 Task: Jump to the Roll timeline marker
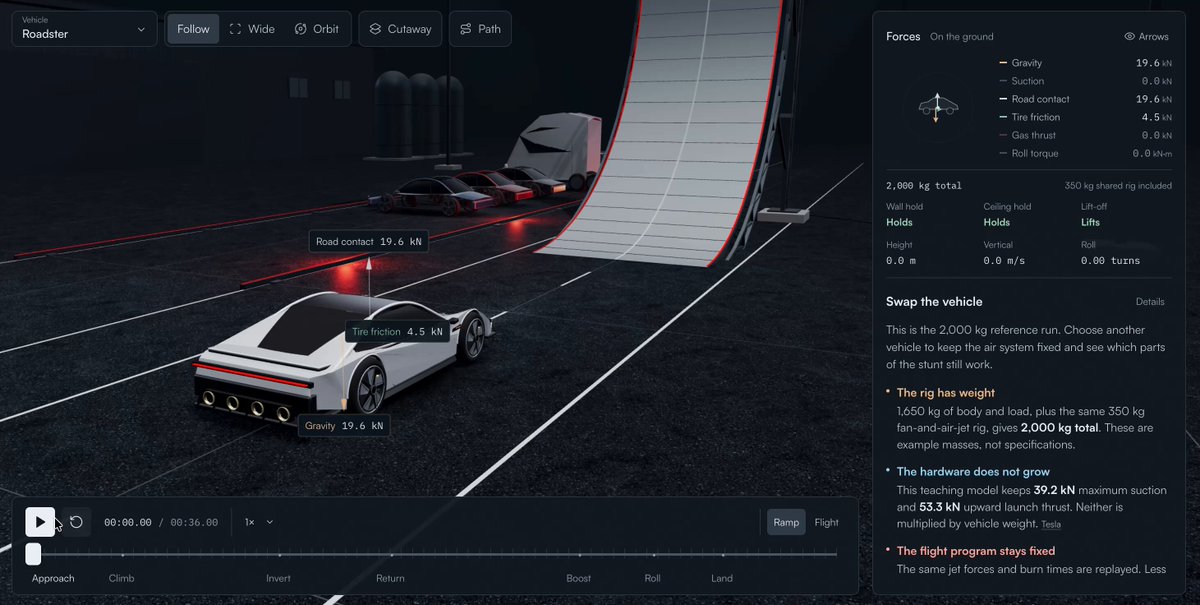652,578
